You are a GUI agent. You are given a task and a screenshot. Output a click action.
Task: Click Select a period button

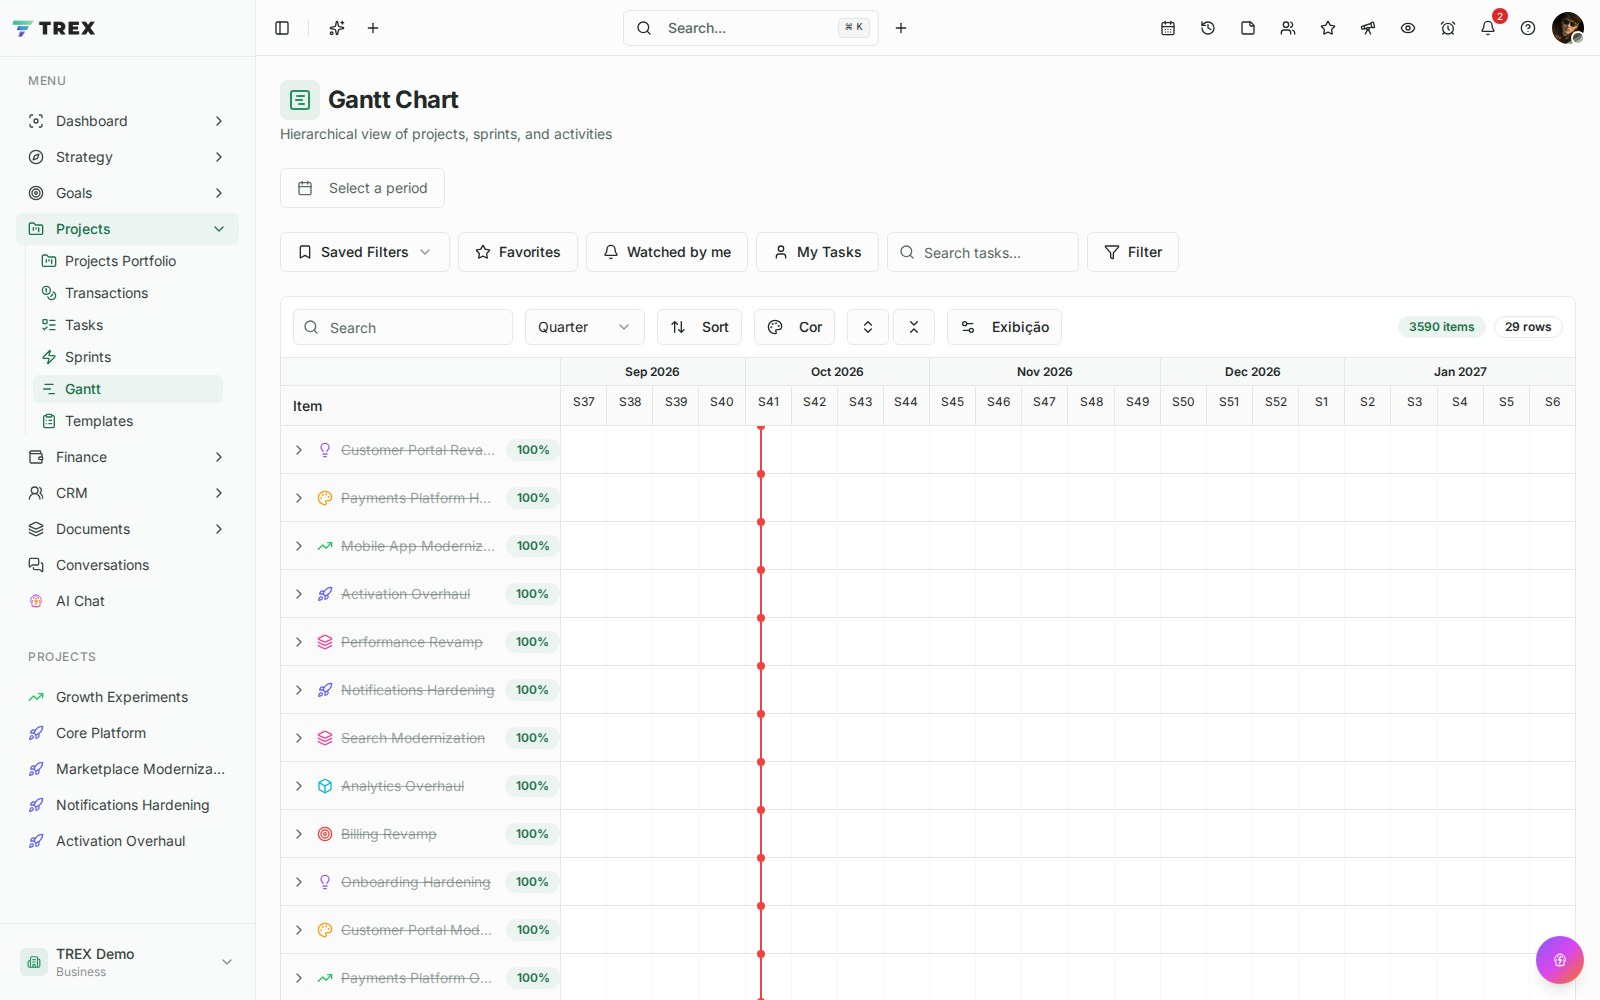[x=362, y=188]
